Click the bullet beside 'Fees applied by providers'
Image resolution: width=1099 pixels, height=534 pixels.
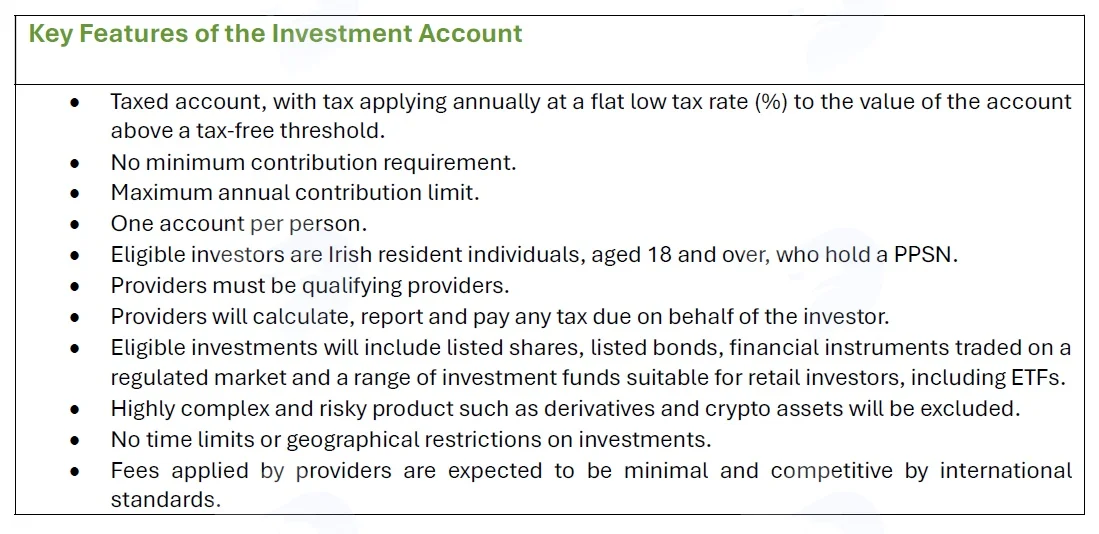(75, 472)
